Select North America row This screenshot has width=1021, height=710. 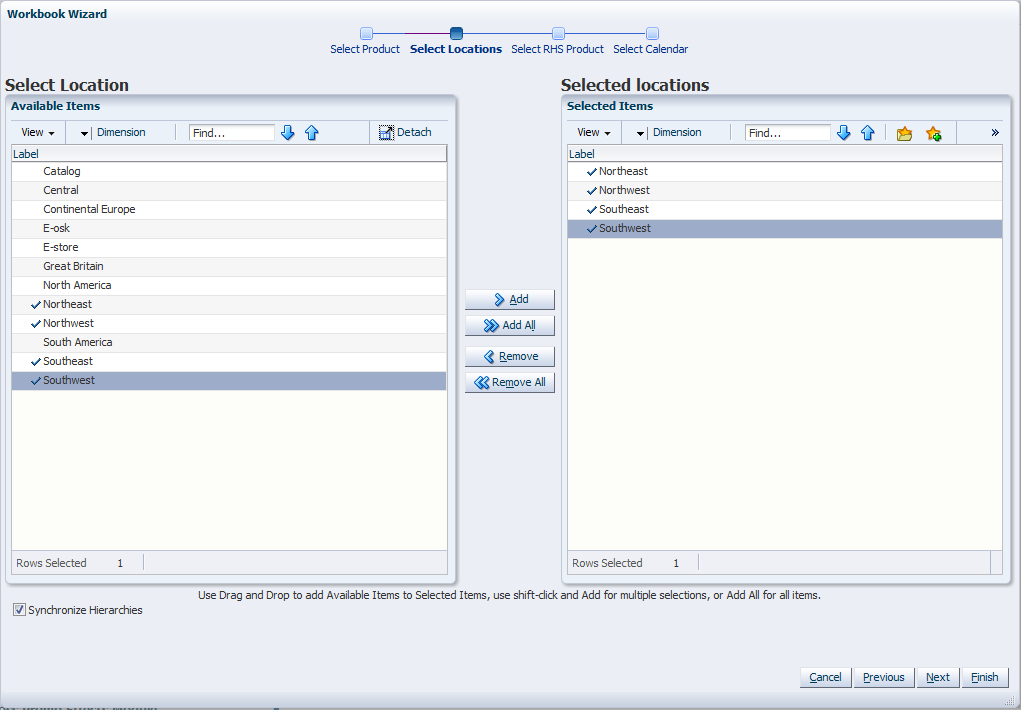[229, 285]
